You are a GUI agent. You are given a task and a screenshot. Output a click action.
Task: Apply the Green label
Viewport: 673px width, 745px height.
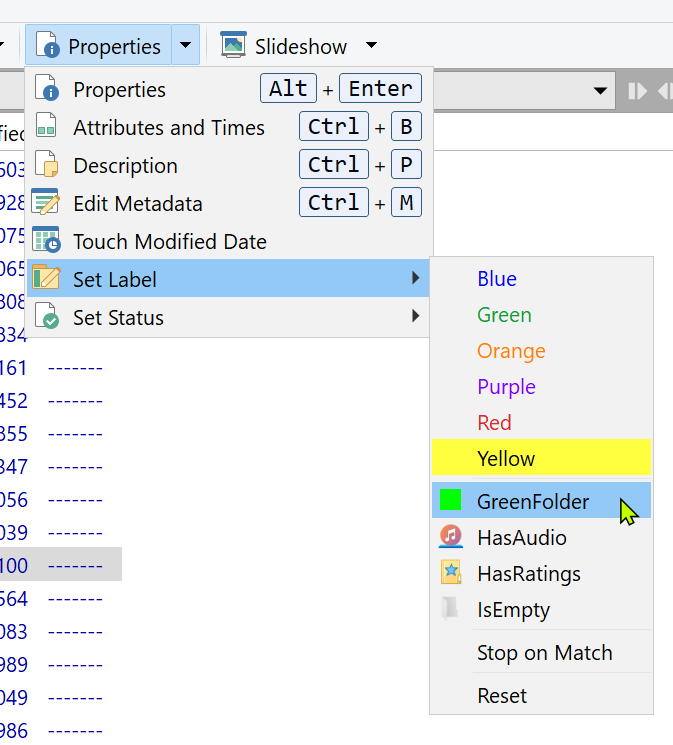(541, 315)
